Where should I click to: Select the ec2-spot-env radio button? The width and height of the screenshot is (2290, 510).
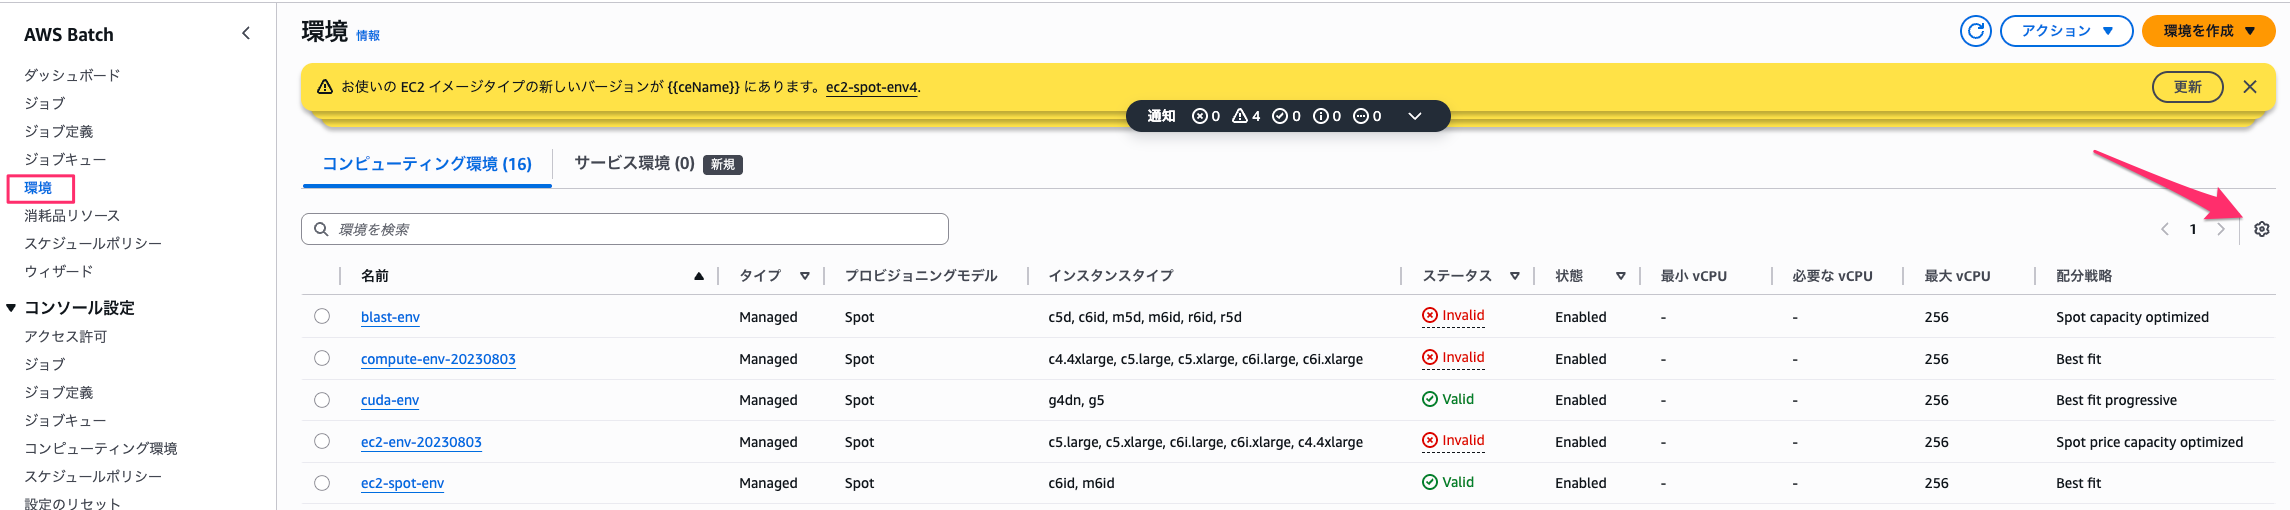[322, 483]
